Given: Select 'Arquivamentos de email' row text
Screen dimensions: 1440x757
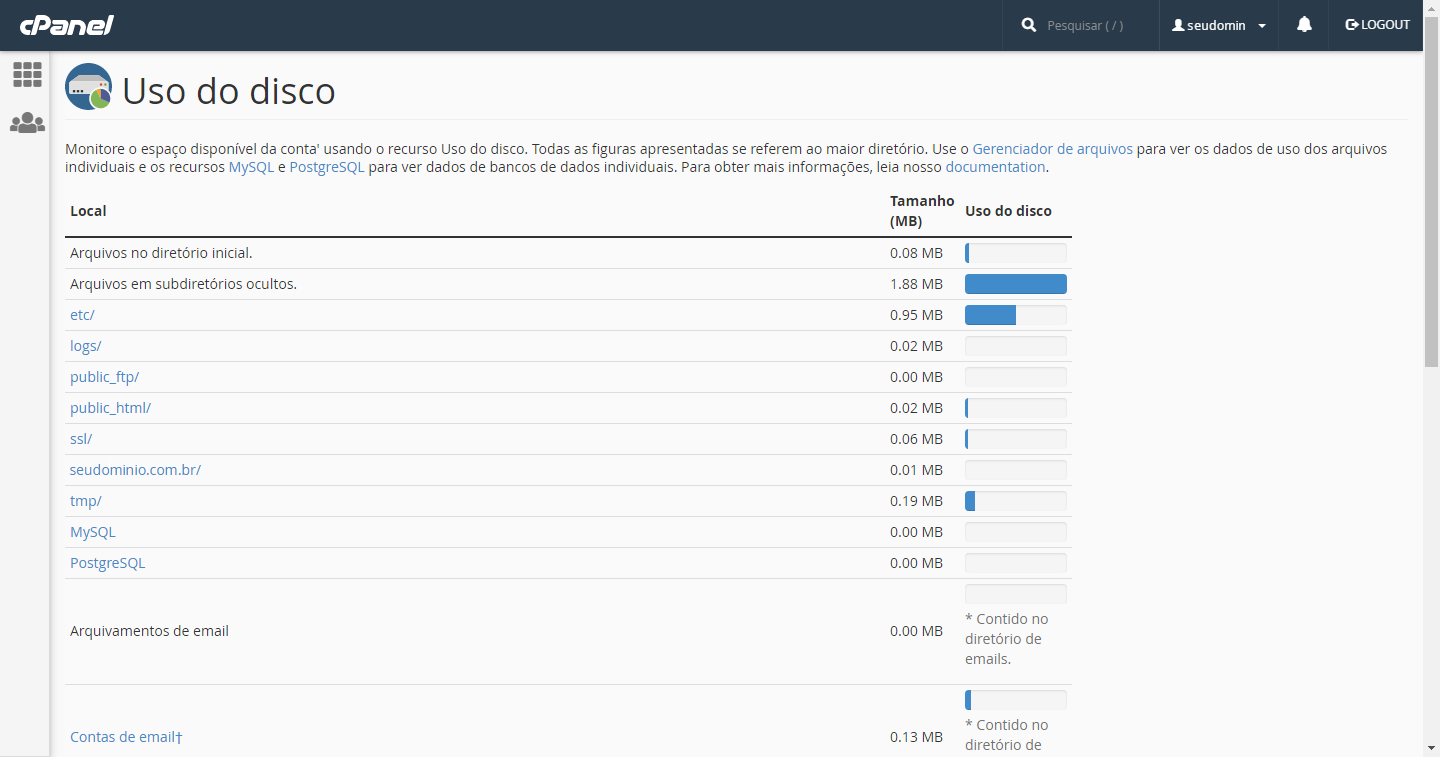Looking at the screenshot, I should pyautogui.click(x=149, y=631).
